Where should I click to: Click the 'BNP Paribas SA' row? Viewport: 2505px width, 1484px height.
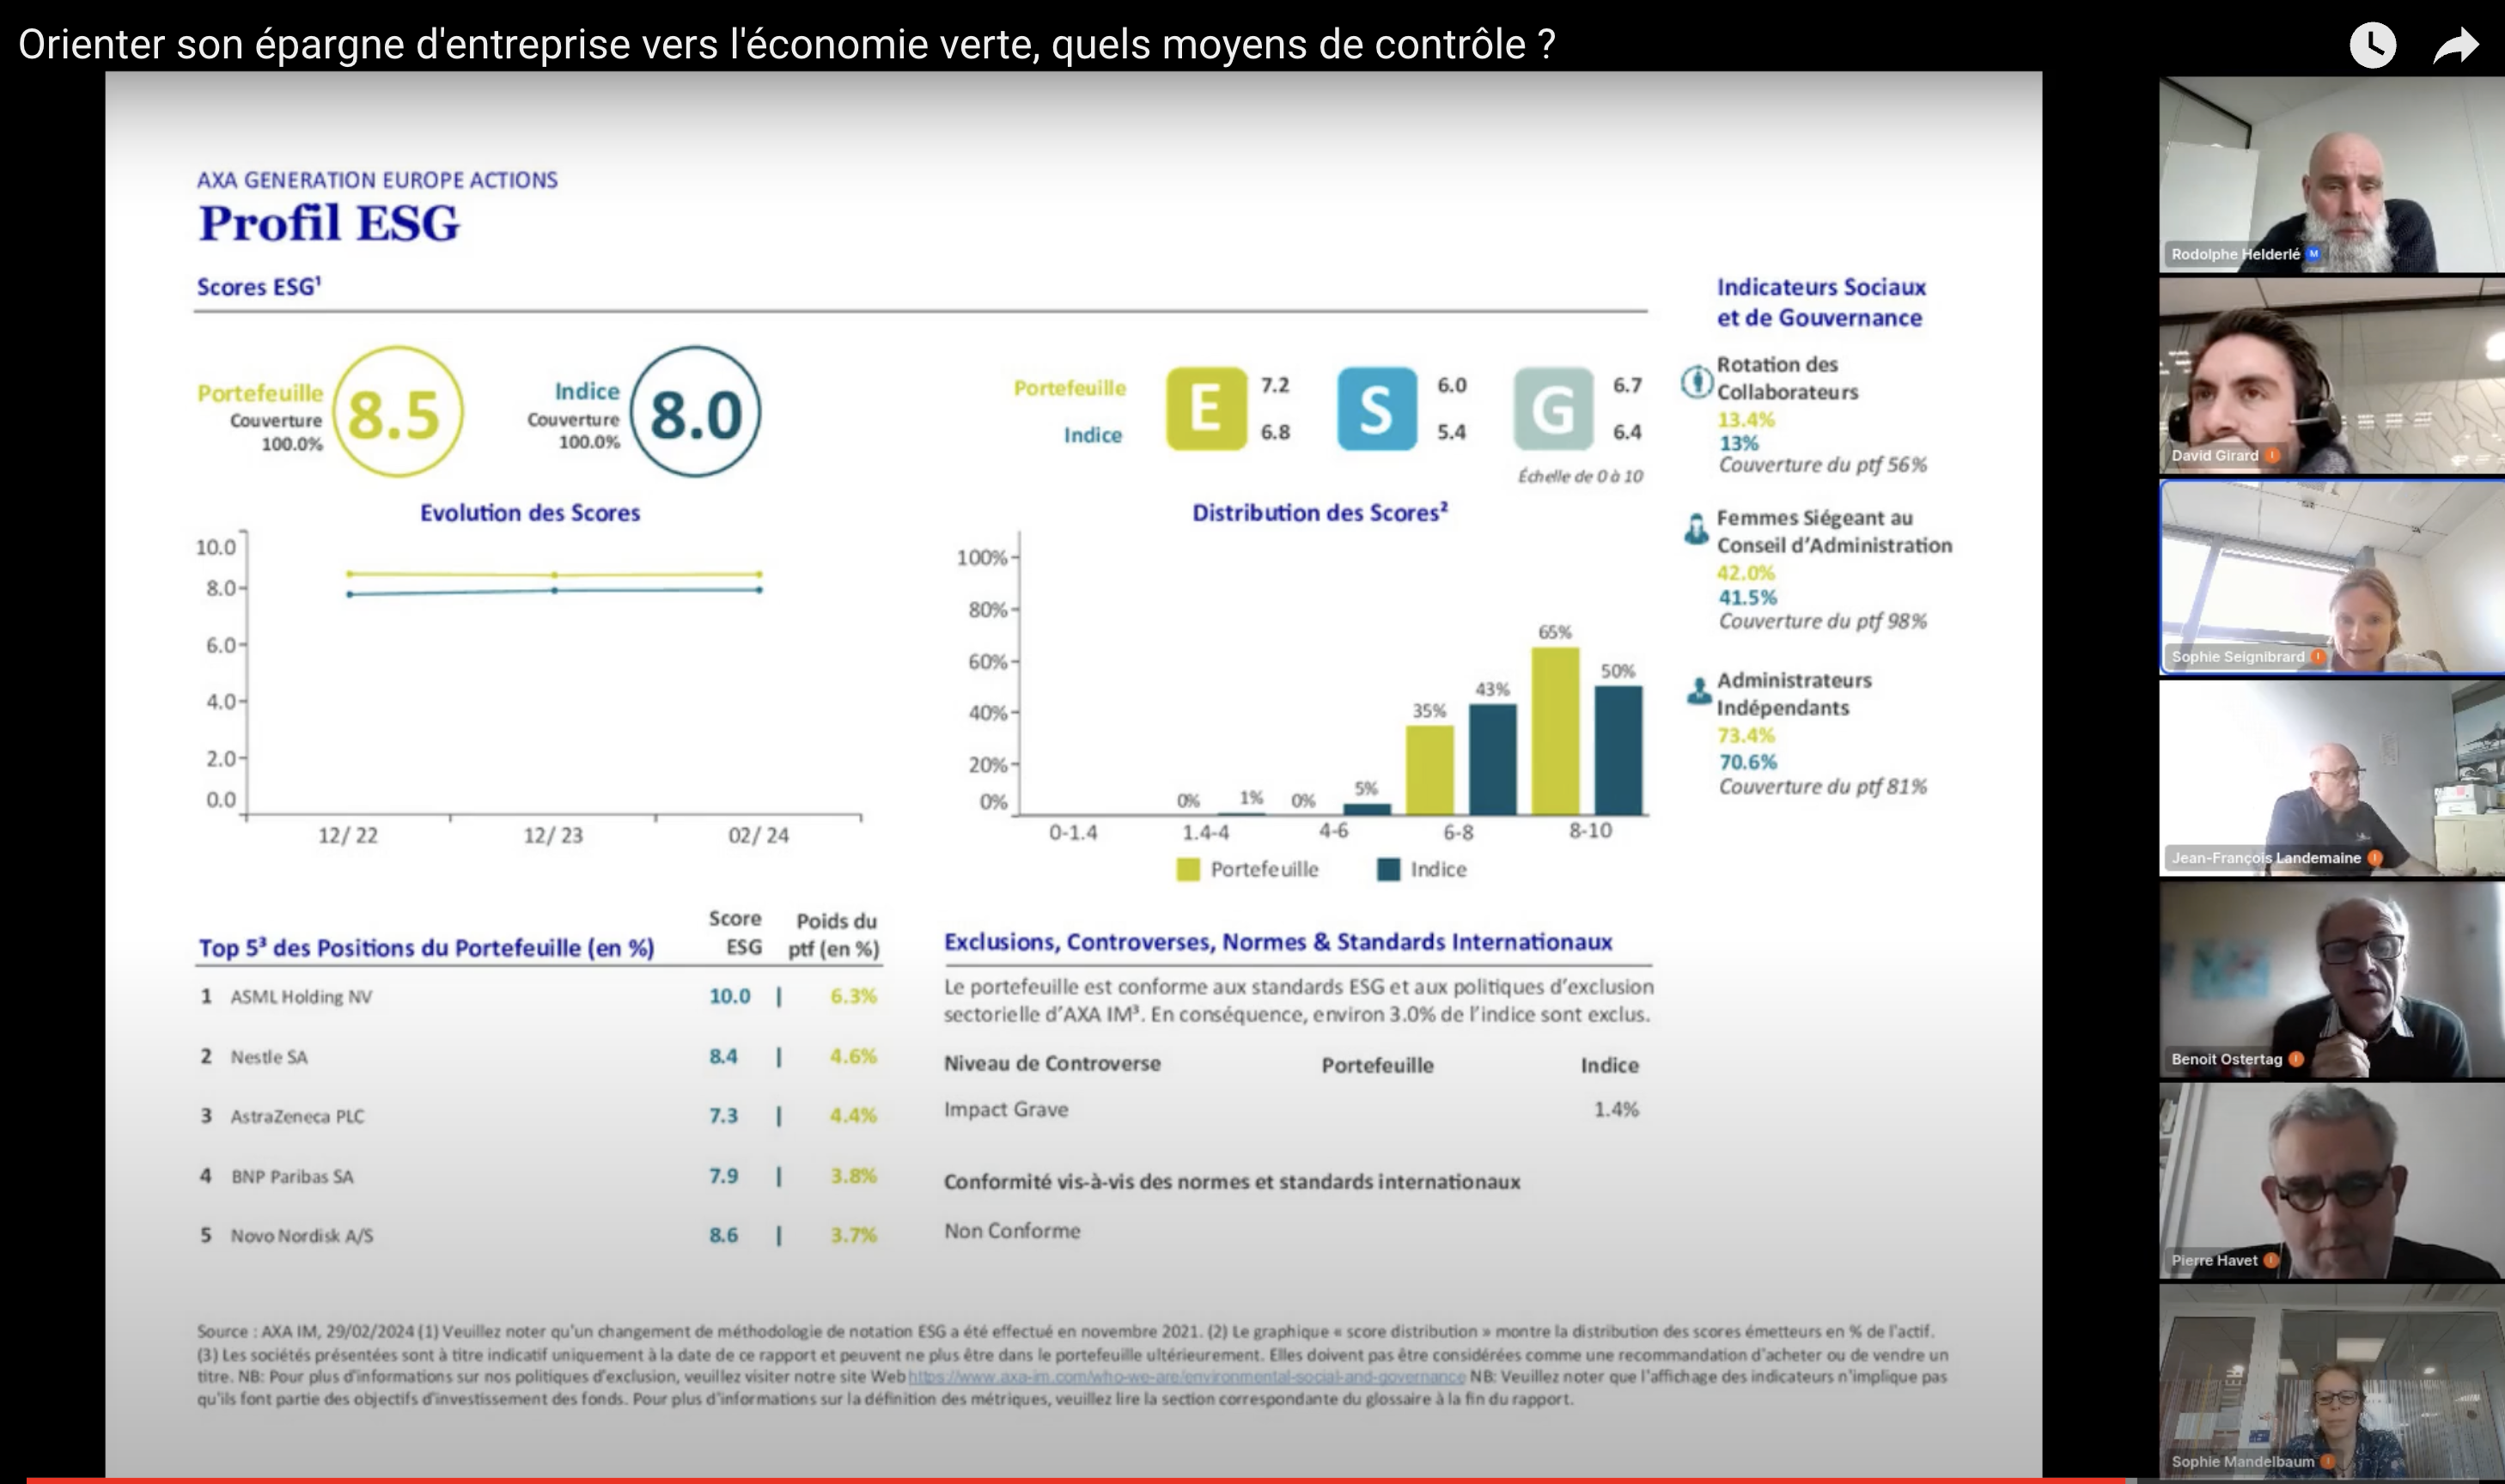point(539,1176)
